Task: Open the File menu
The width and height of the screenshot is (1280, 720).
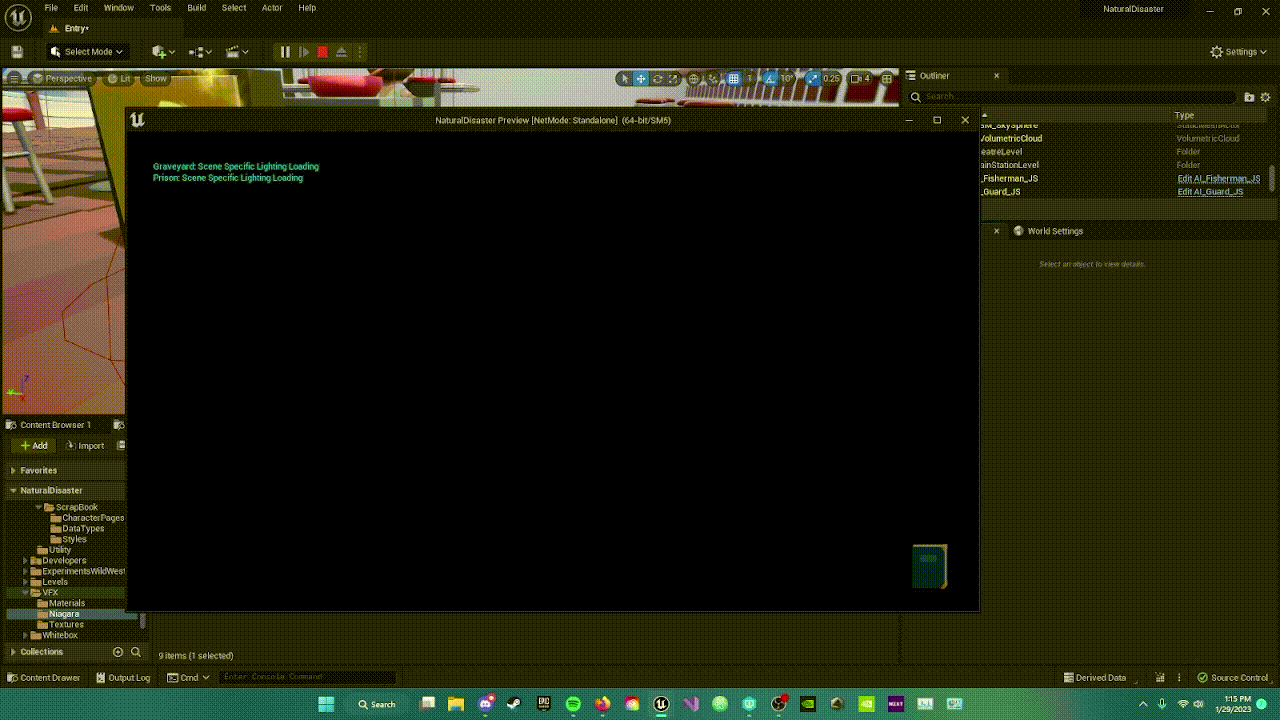Action: pos(51,8)
